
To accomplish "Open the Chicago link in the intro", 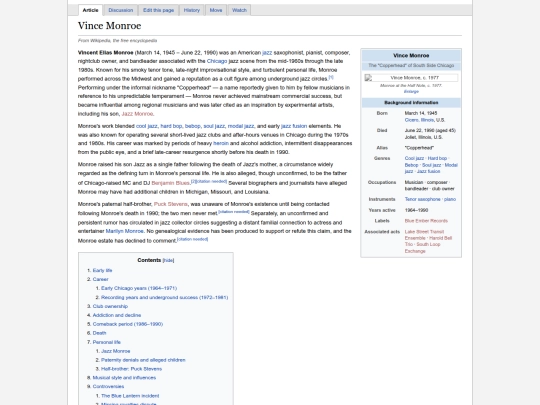I will [x=217, y=61].
